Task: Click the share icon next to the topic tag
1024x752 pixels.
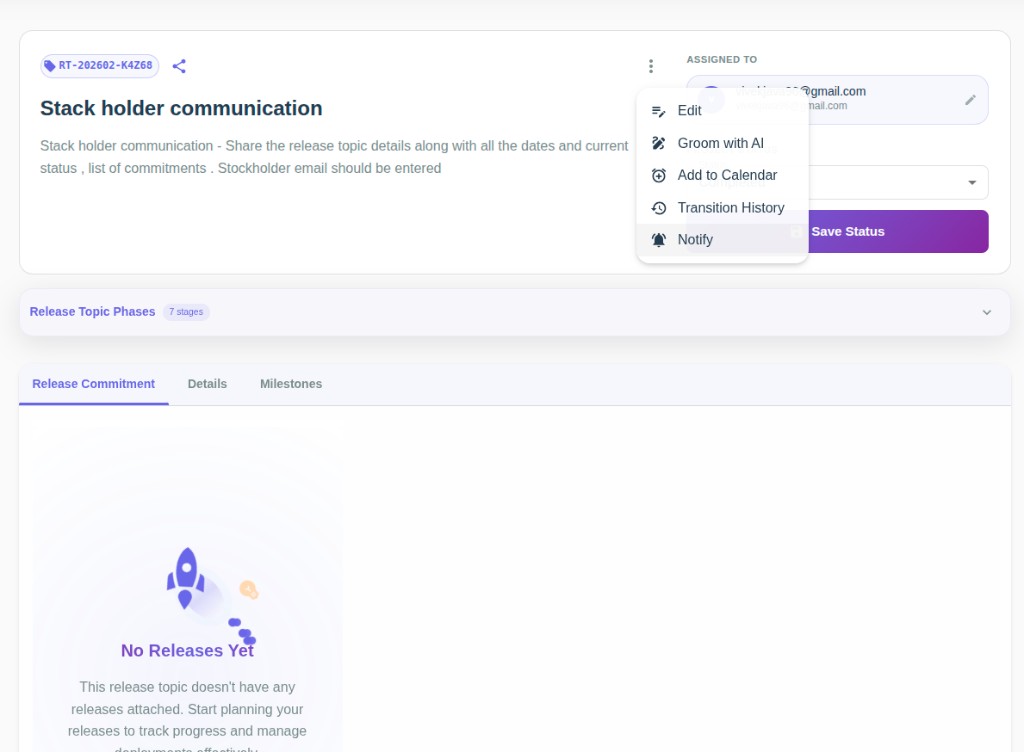Action: coord(179,66)
